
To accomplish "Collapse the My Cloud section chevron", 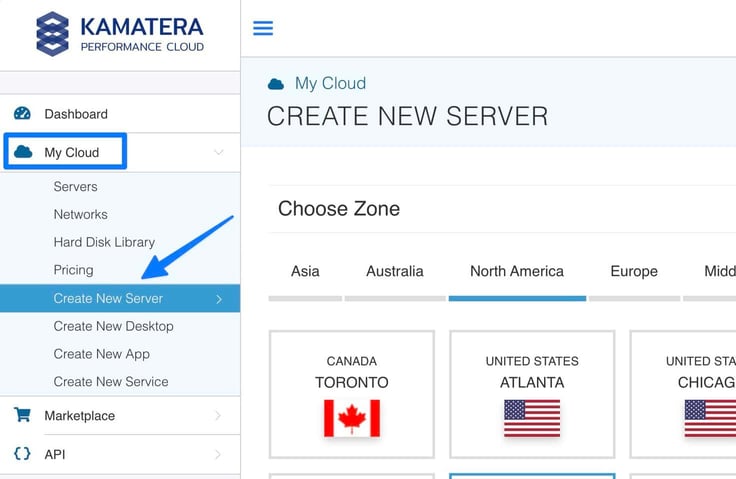I will point(219,152).
